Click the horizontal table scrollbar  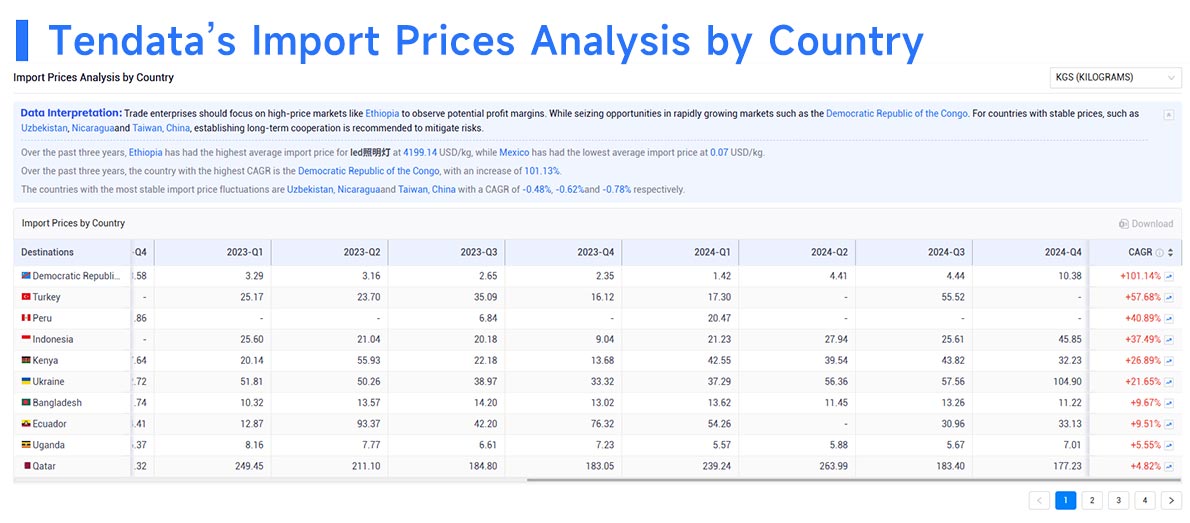coord(853,480)
